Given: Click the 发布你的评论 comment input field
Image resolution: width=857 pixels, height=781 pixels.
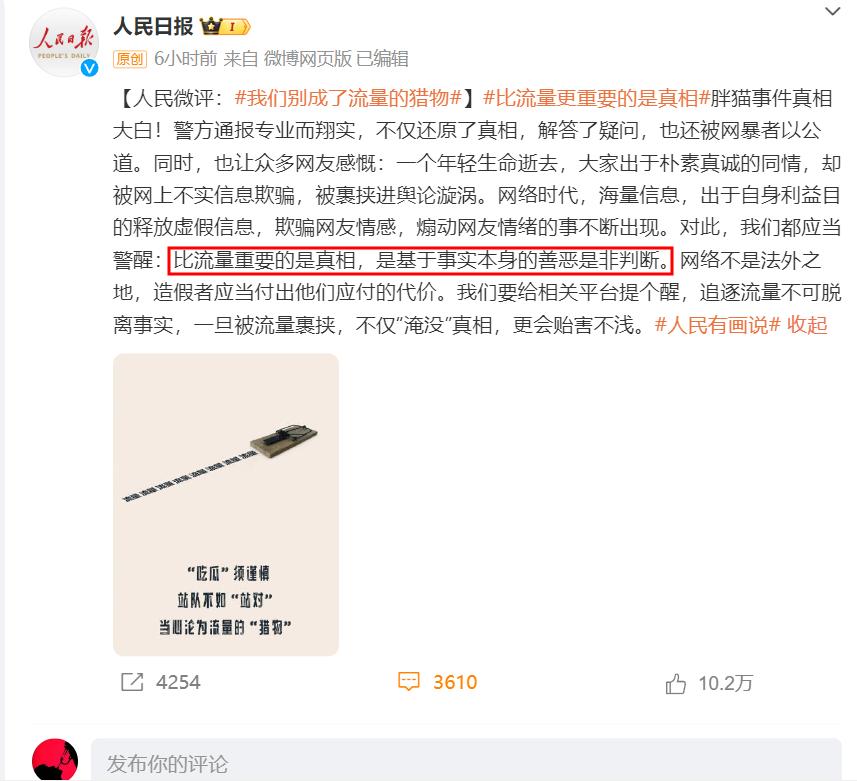Looking at the screenshot, I should click(x=466, y=763).
